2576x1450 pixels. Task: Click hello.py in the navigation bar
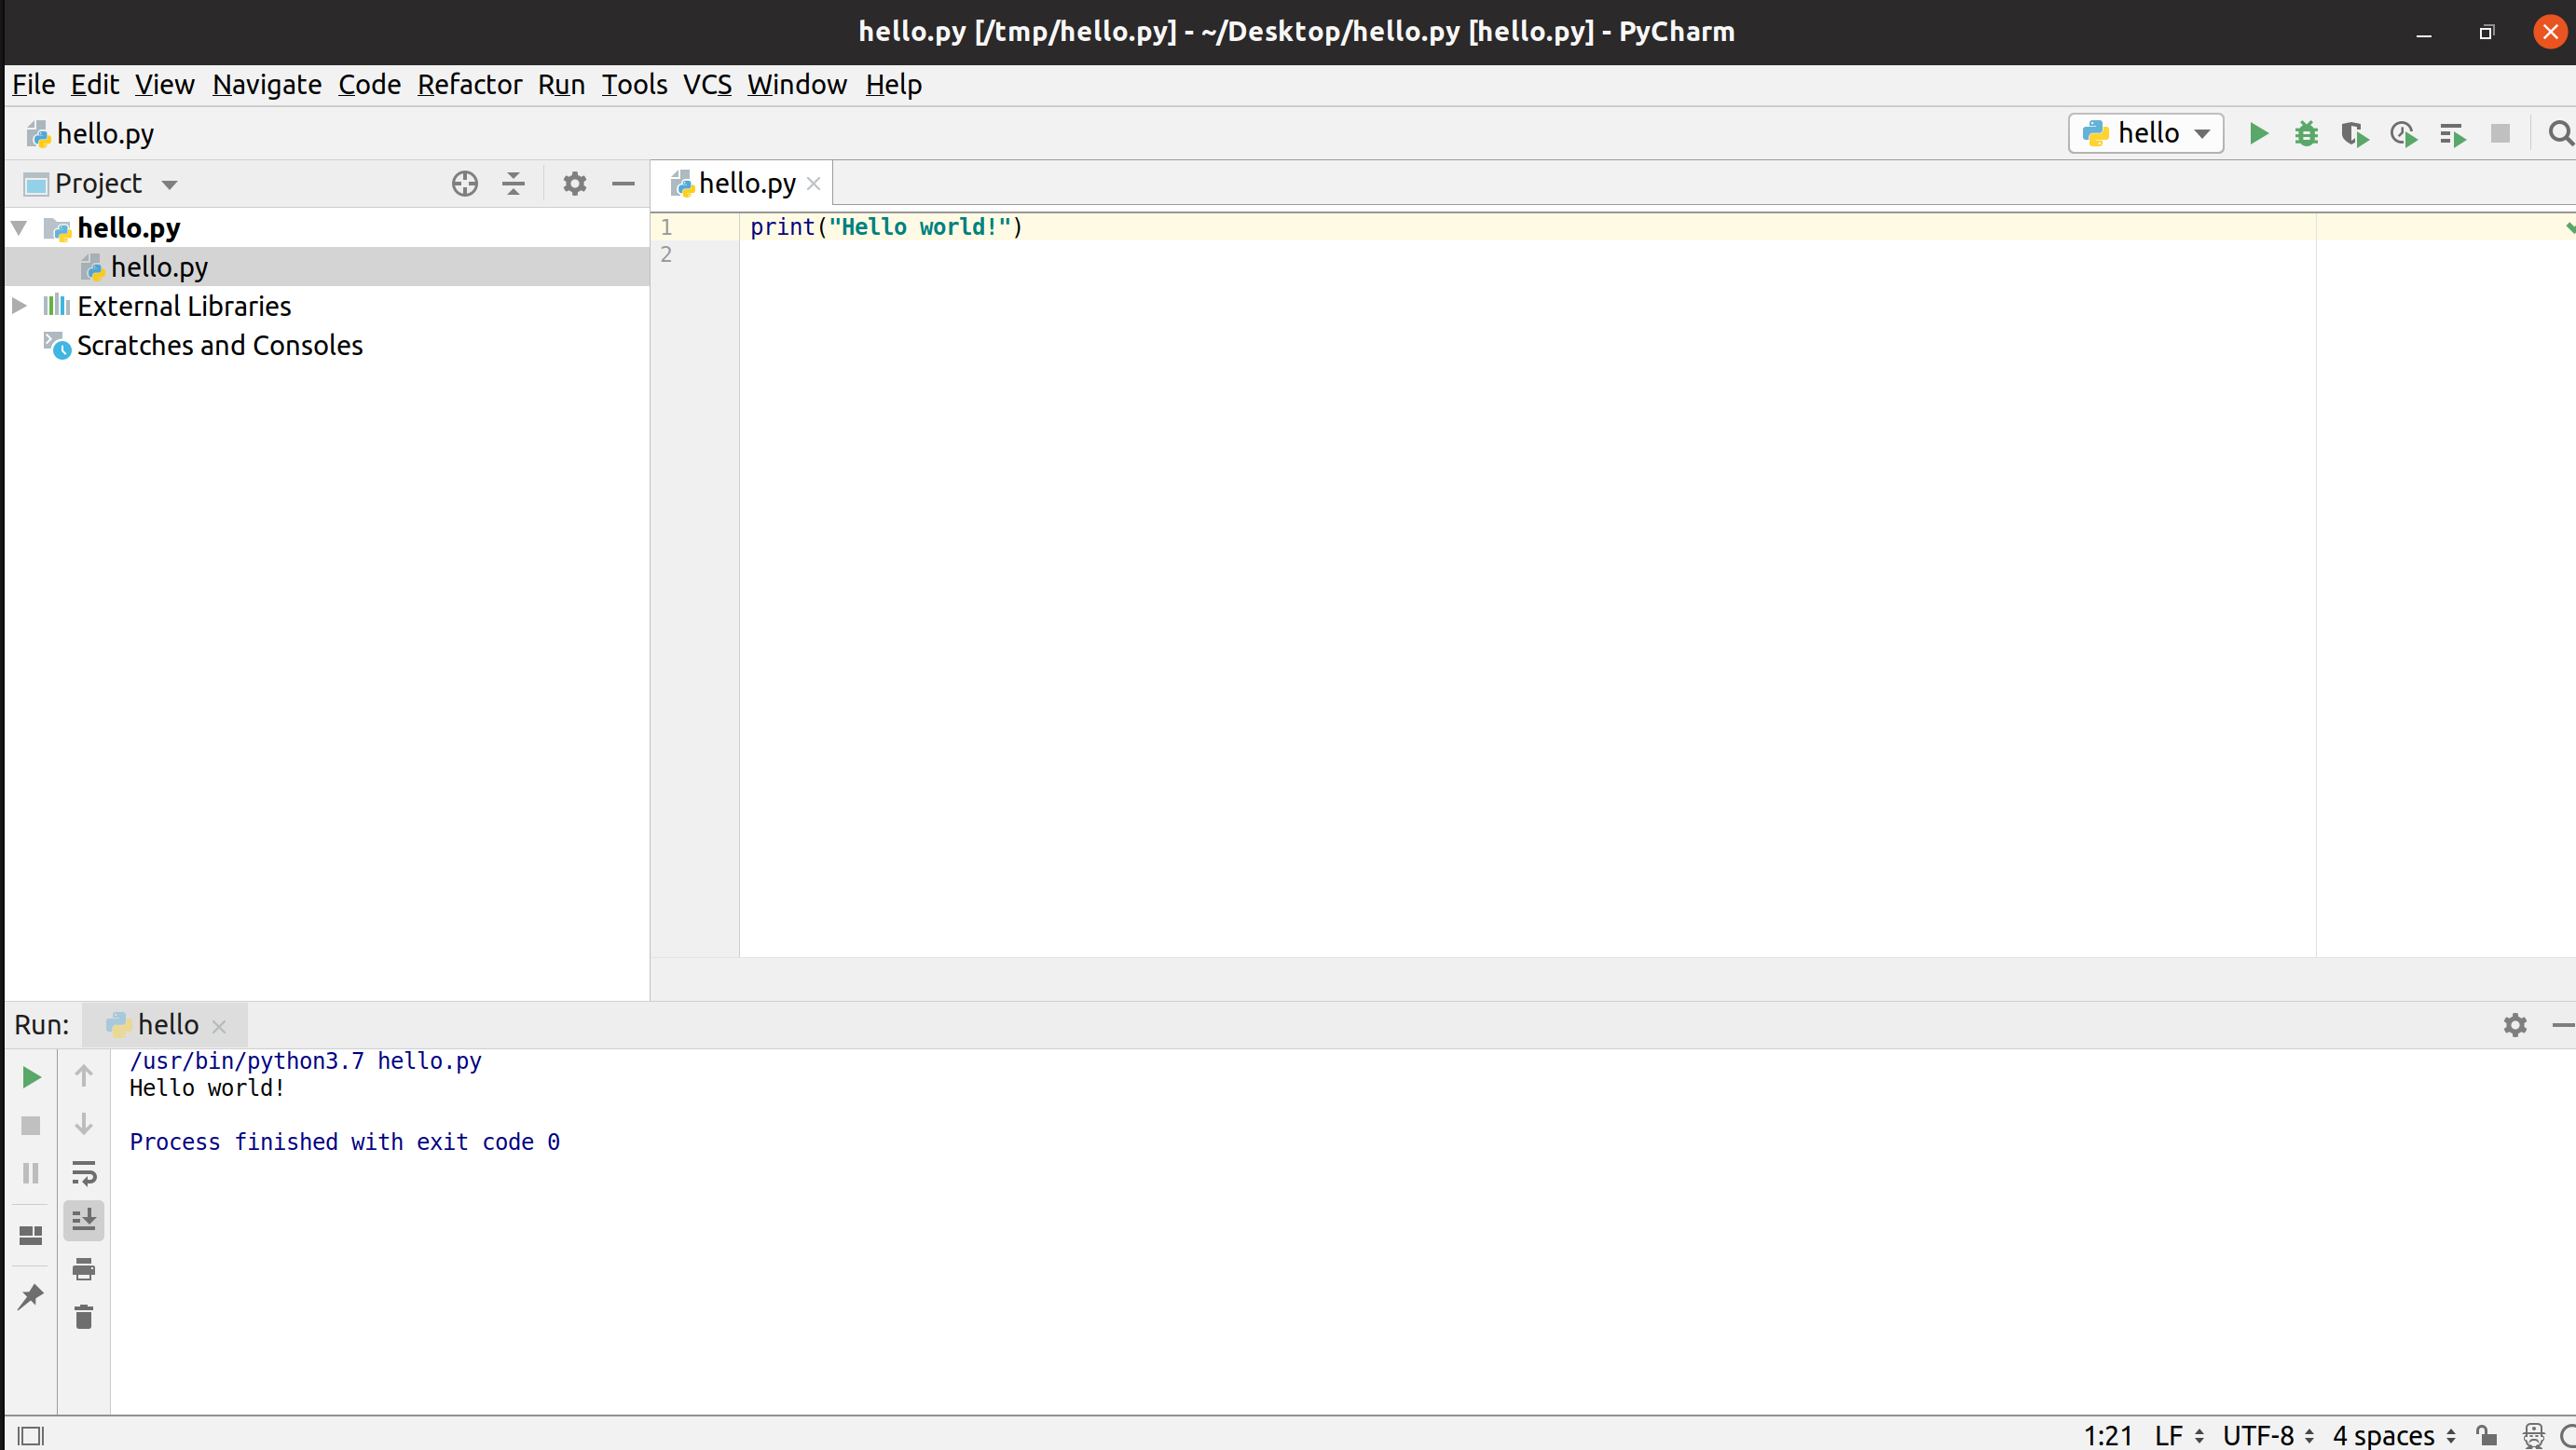click(90, 133)
